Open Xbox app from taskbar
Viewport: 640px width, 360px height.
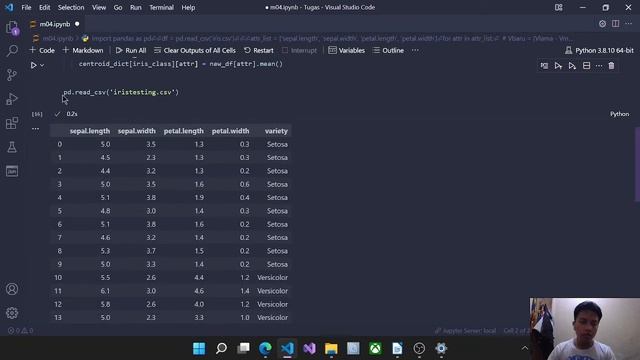pyautogui.click(x=375, y=349)
